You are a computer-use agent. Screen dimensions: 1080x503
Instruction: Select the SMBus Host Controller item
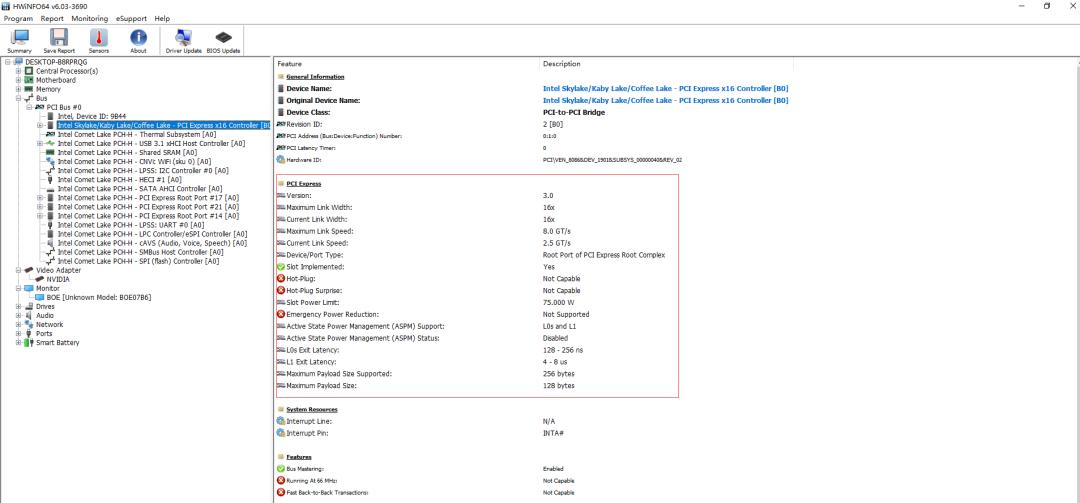pos(140,252)
